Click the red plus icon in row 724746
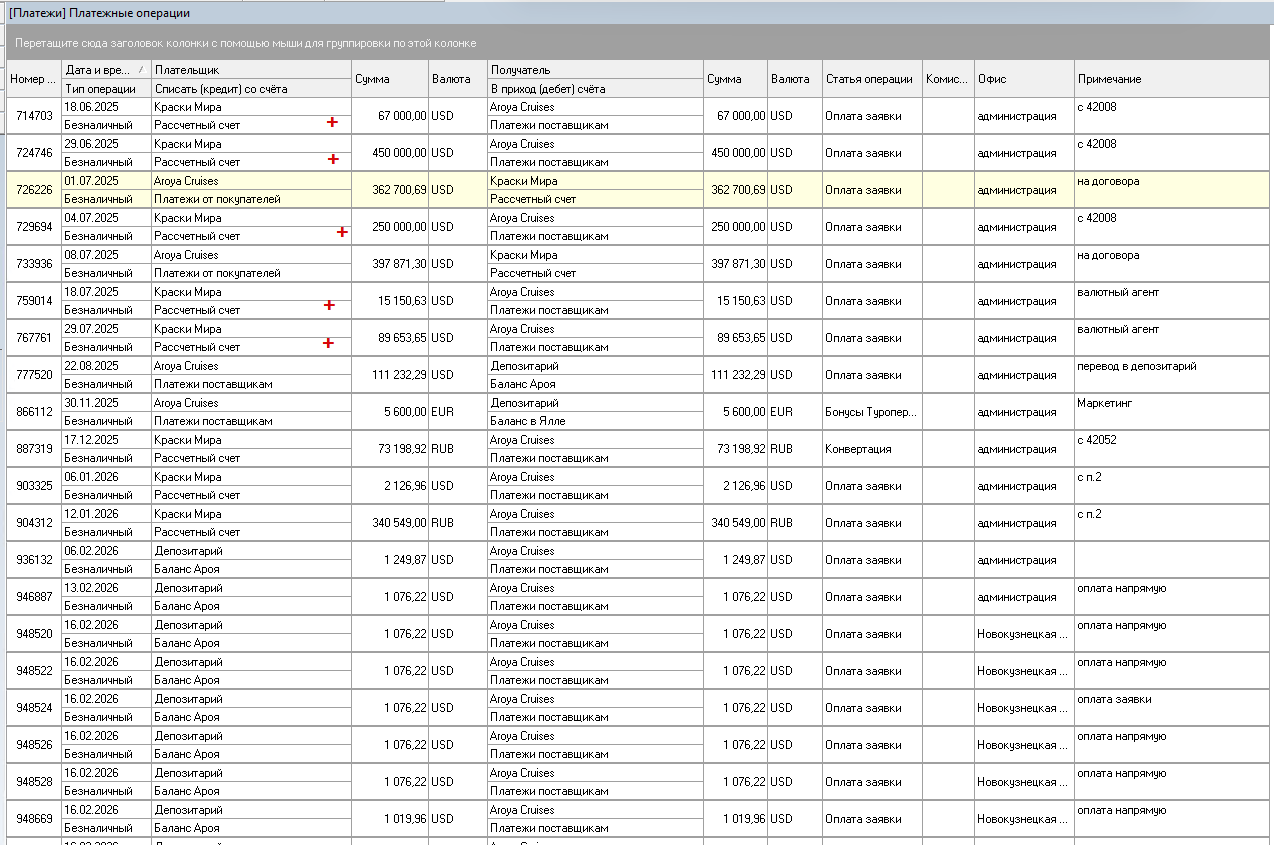This screenshot has width=1274, height=845. 333,159
